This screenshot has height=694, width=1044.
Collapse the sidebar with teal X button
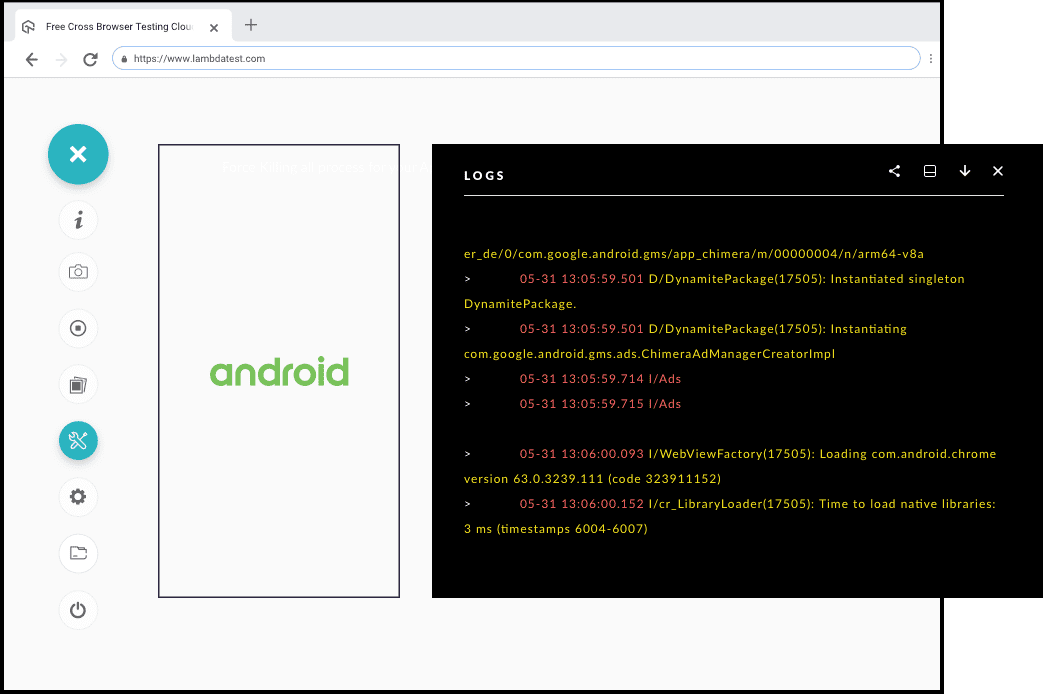[x=78, y=154]
